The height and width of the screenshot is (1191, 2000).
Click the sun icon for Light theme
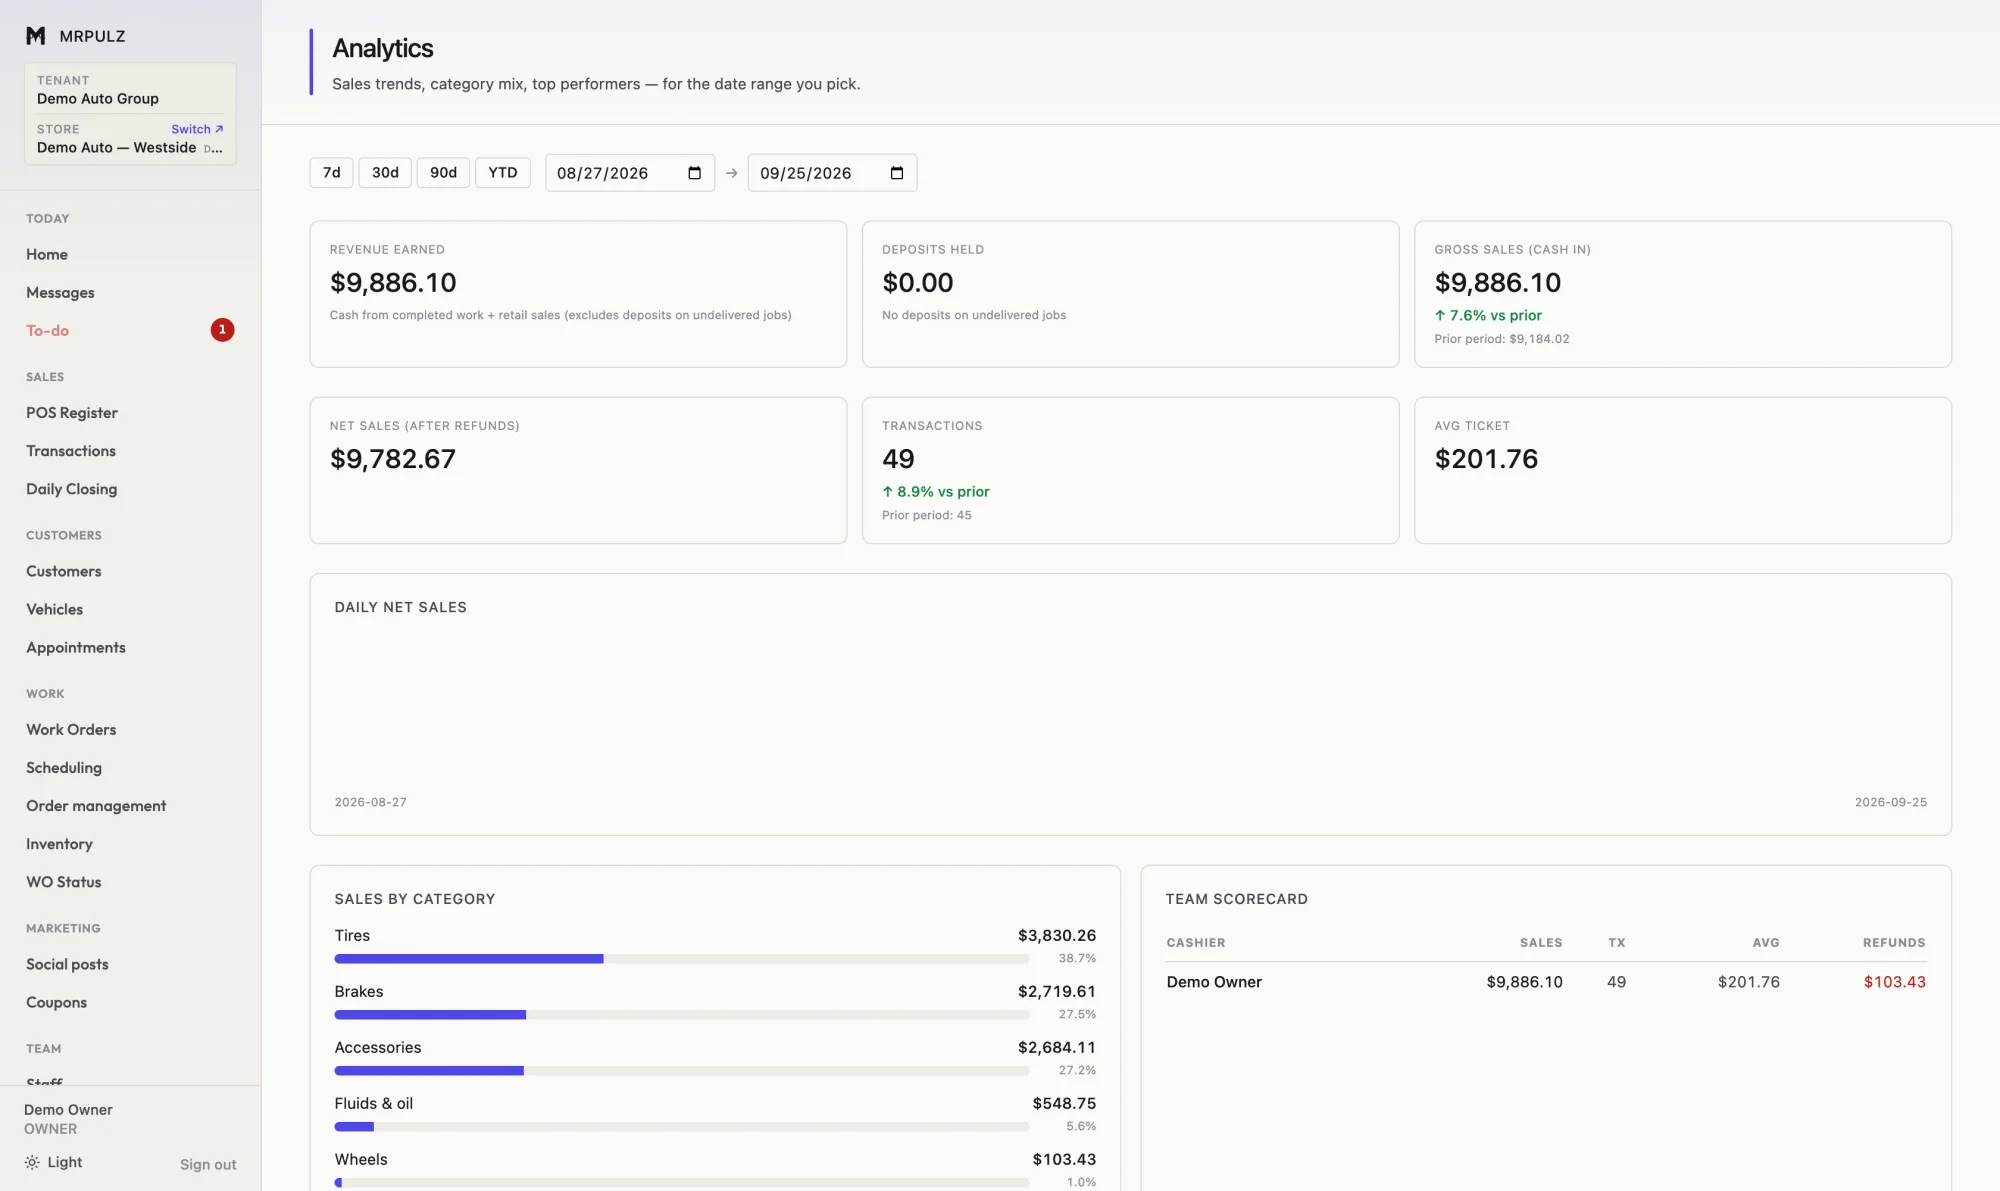(x=32, y=1162)
